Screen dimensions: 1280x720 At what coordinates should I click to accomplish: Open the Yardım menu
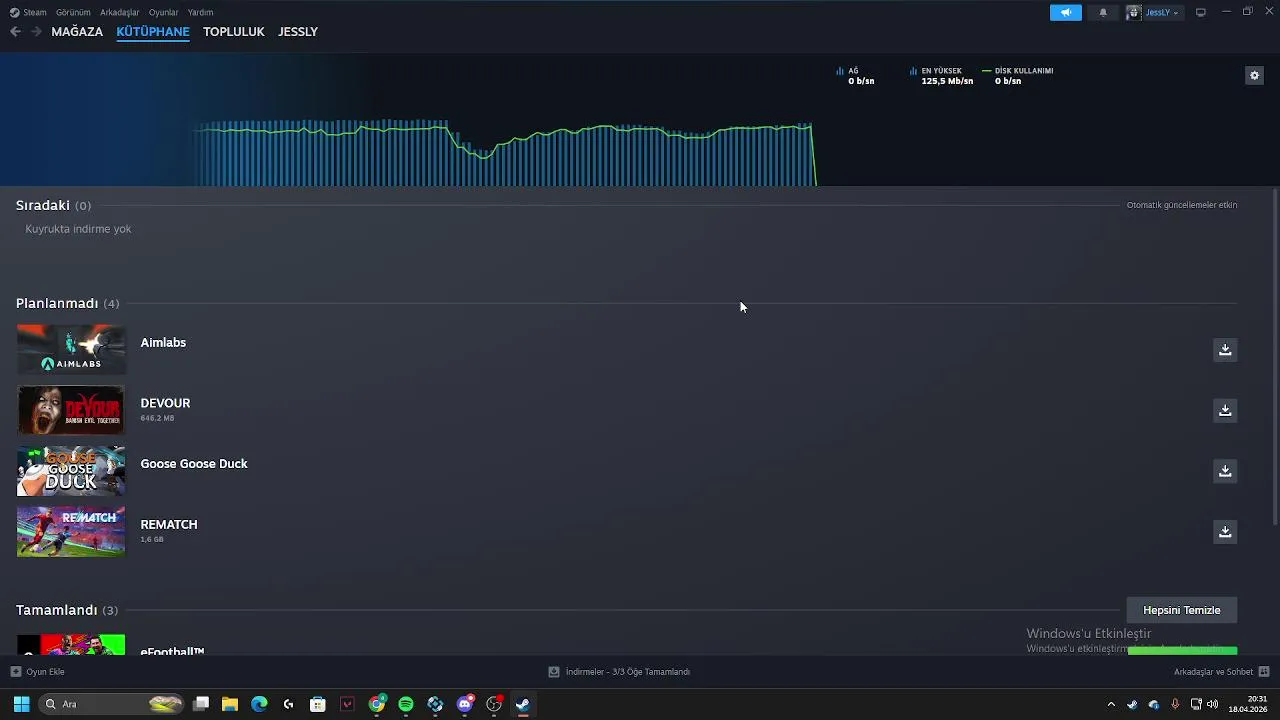point(200,12)
